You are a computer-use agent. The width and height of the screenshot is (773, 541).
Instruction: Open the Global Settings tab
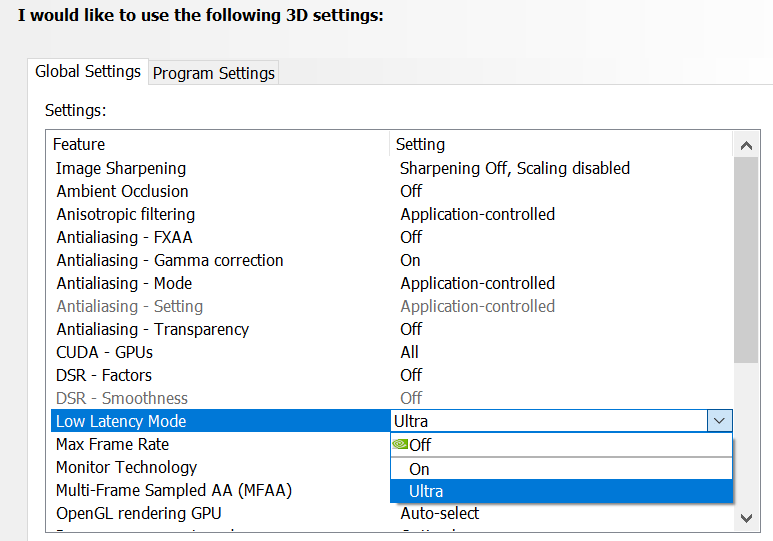point(88,72)
